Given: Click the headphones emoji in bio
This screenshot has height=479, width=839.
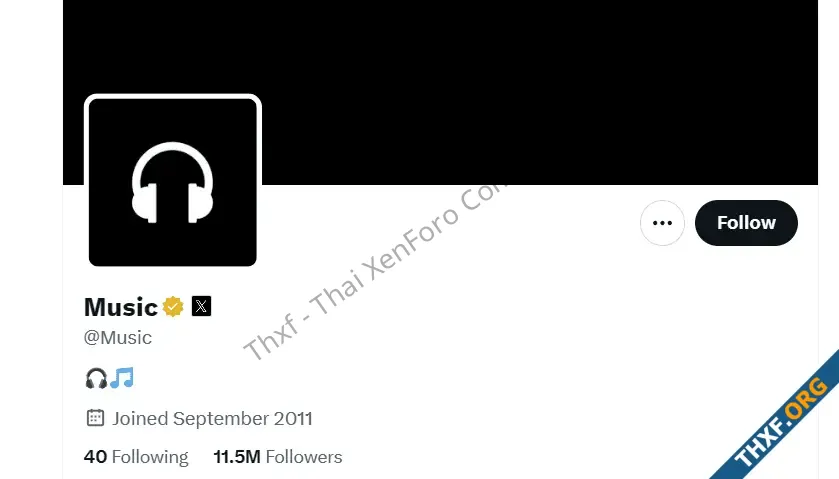Looking at the screenshot, I should (96, 378).
